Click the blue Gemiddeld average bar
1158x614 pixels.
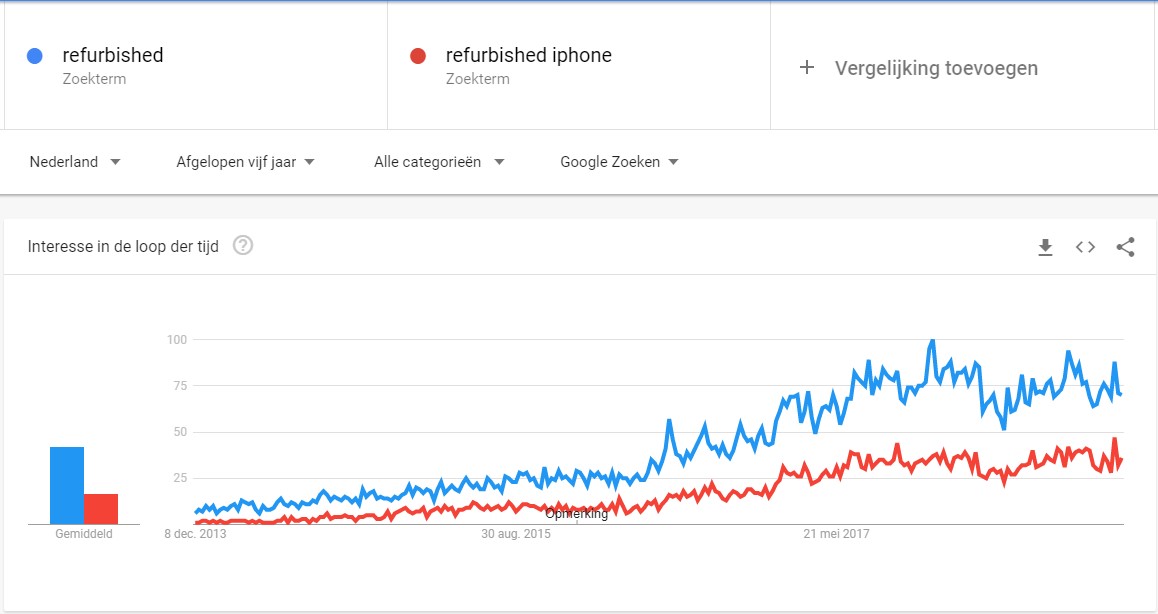[x=67, y=485]
